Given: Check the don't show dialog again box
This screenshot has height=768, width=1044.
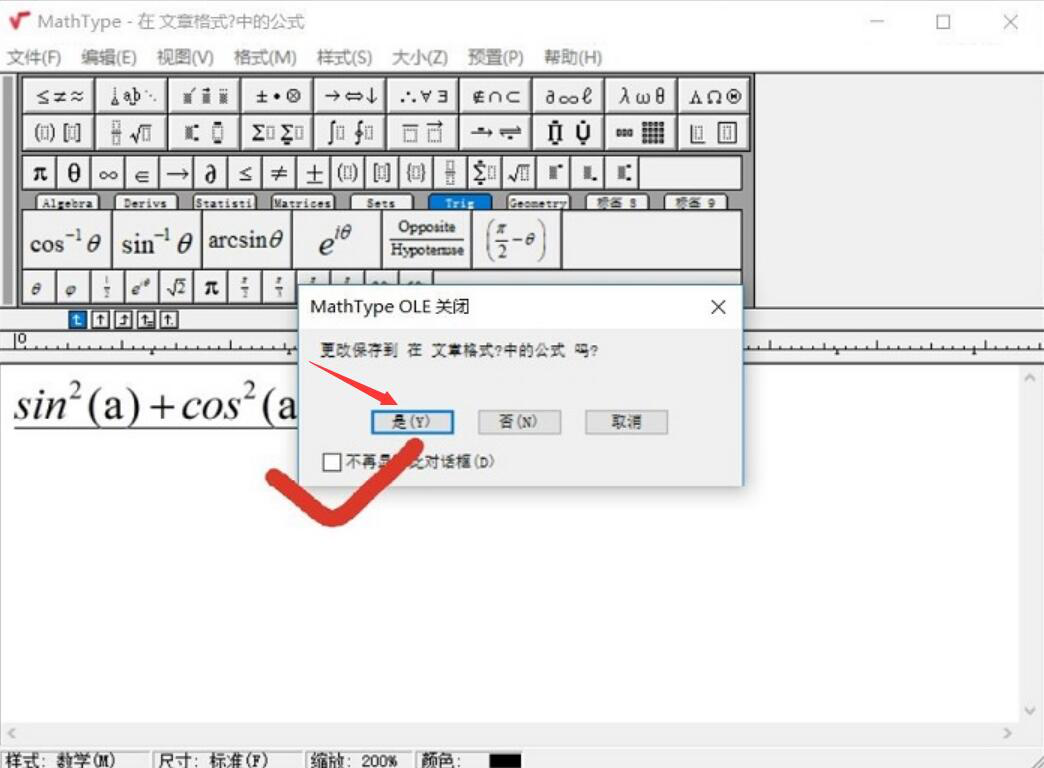Looking at the screenshot, I should 332,462.
